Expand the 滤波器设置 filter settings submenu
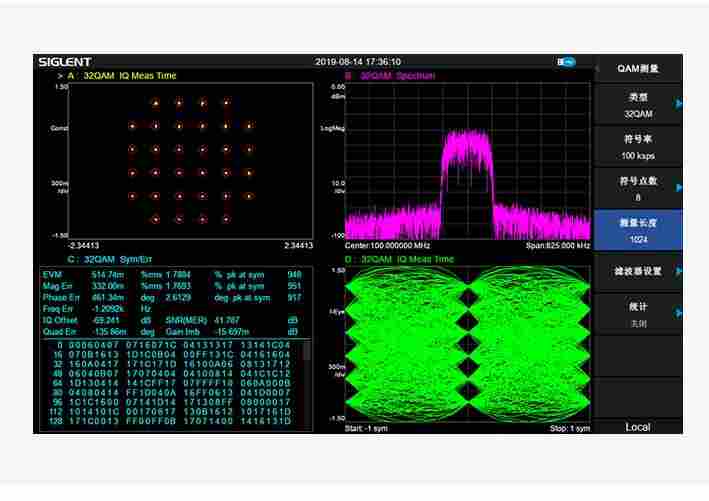The image size is (709, 501). pyautogui.click(x=637, y=271)
